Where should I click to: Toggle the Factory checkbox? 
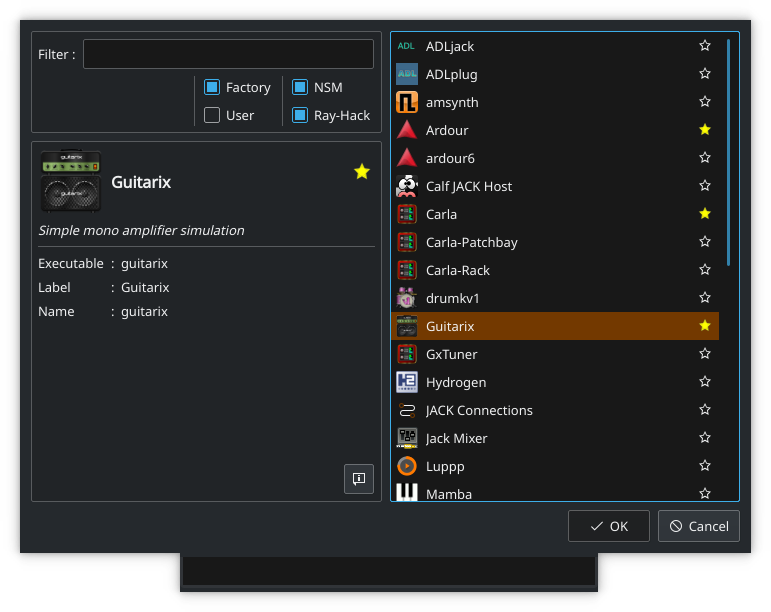coord(212,87)
